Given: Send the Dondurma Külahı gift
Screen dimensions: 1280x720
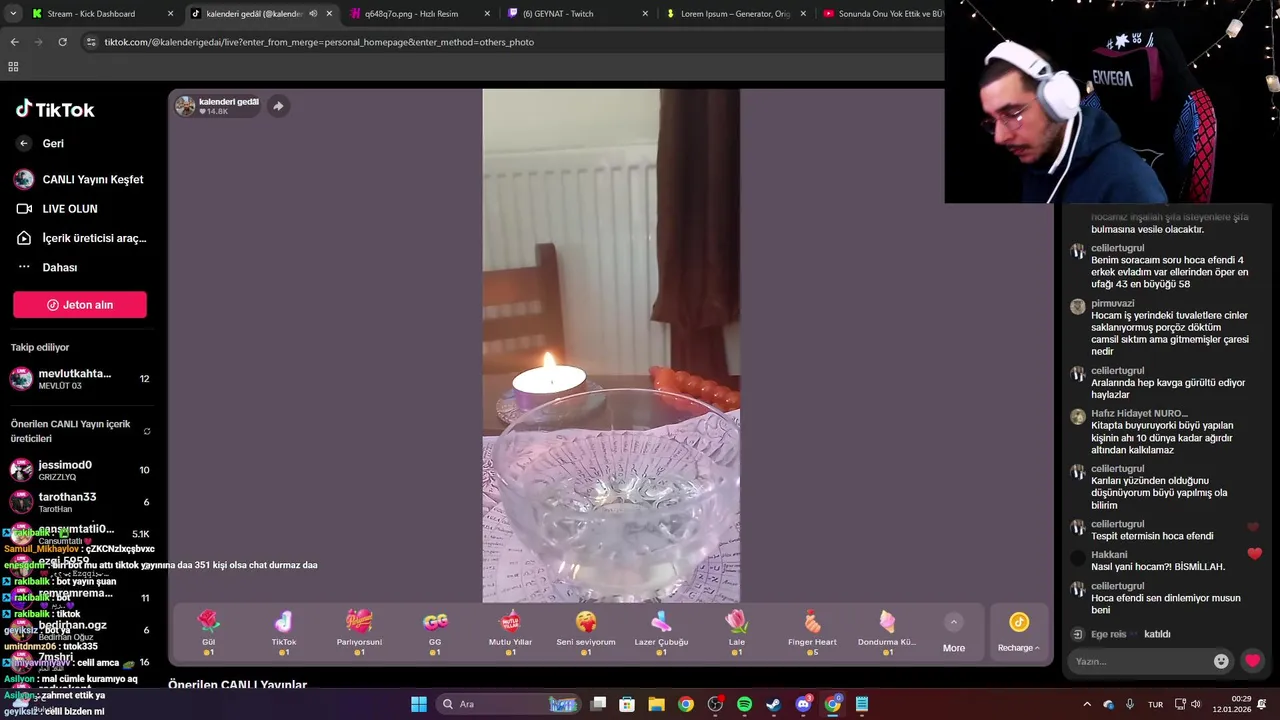Looking at the screenshot, I should pos(887,634).
